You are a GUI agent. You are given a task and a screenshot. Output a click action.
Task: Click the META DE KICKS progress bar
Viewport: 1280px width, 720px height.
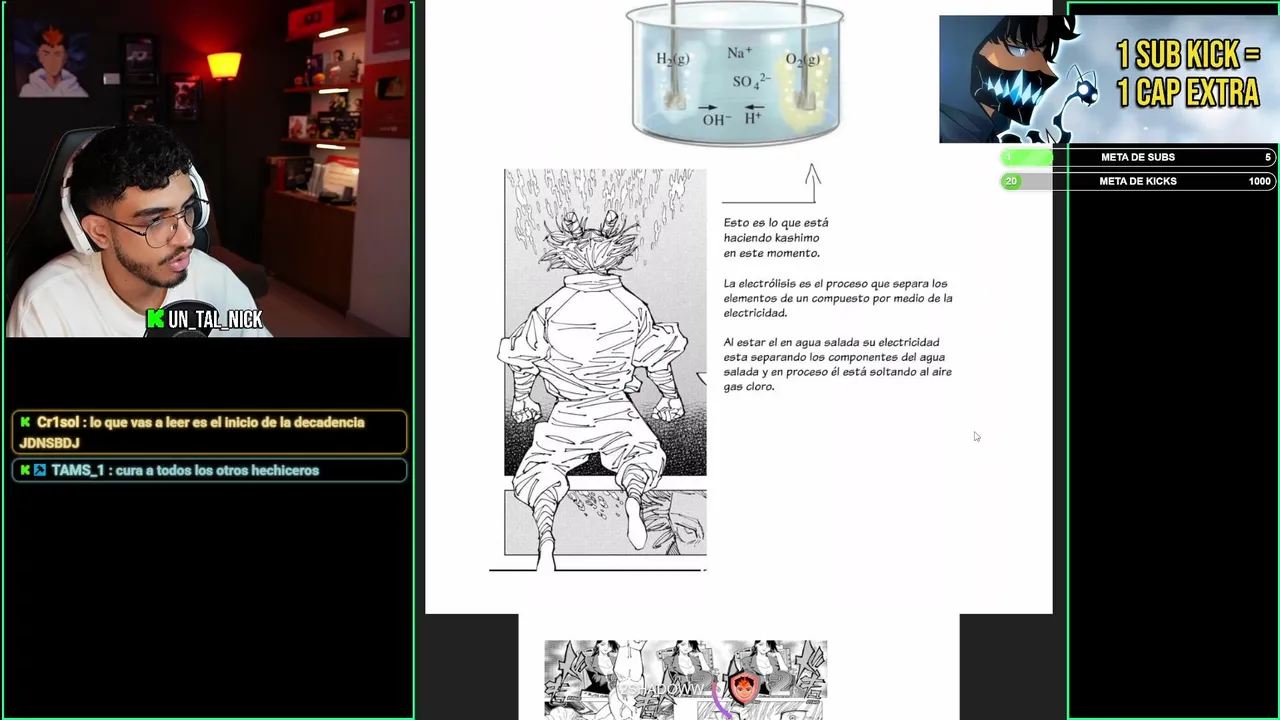pos(1137,181)
